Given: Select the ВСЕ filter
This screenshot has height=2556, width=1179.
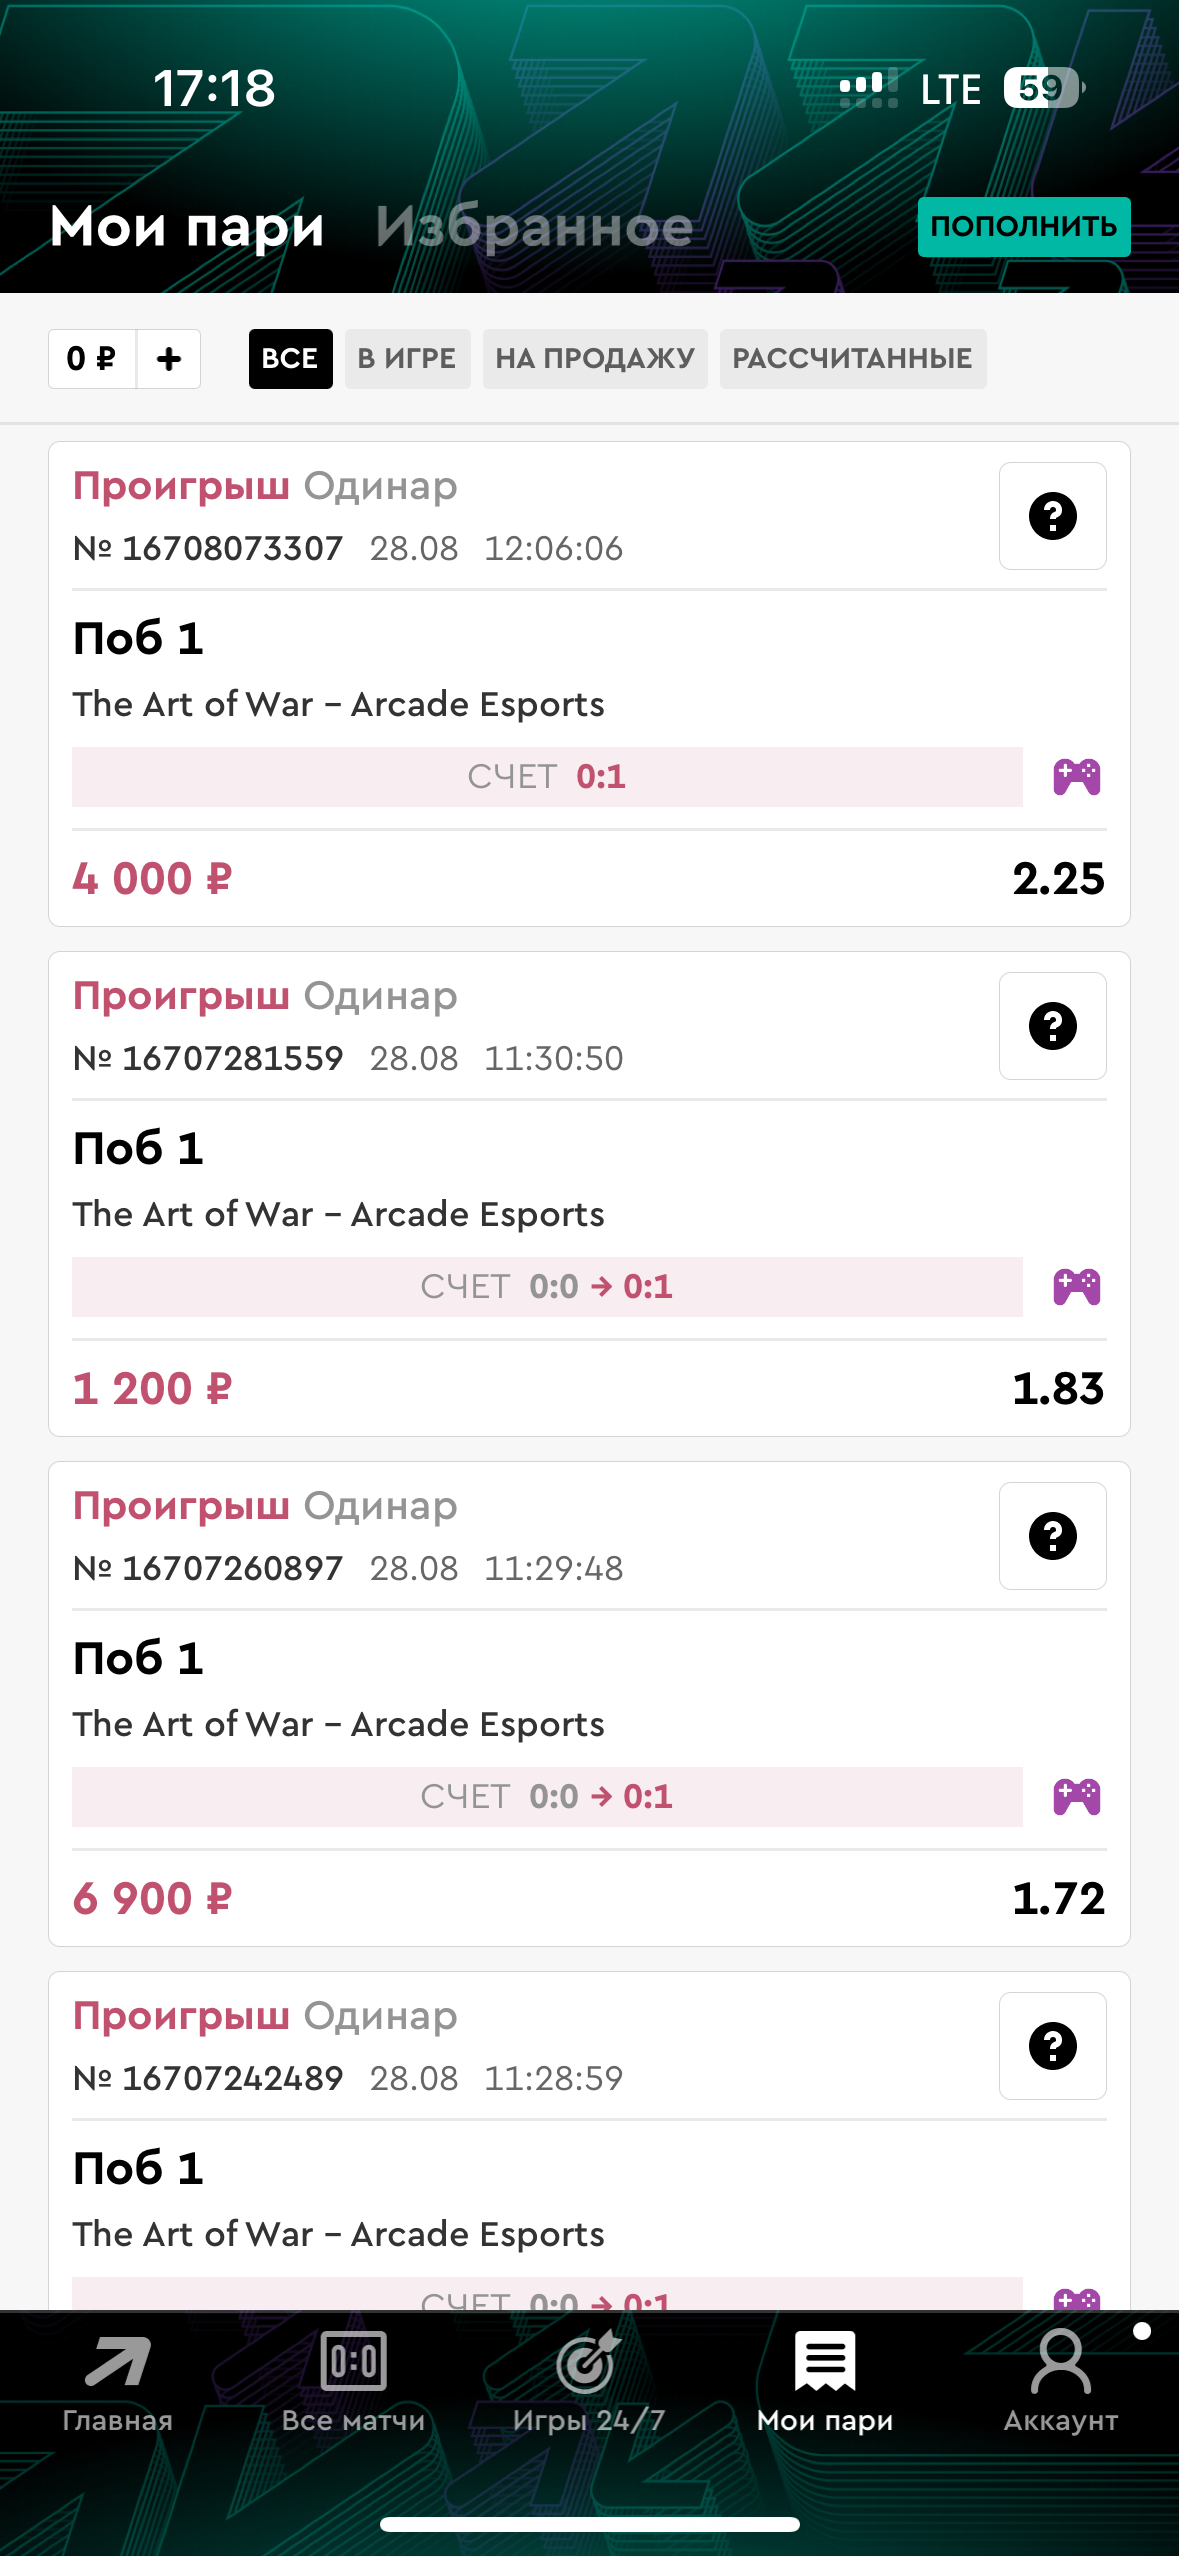Looking at the screenshot, I should [290, 359].
